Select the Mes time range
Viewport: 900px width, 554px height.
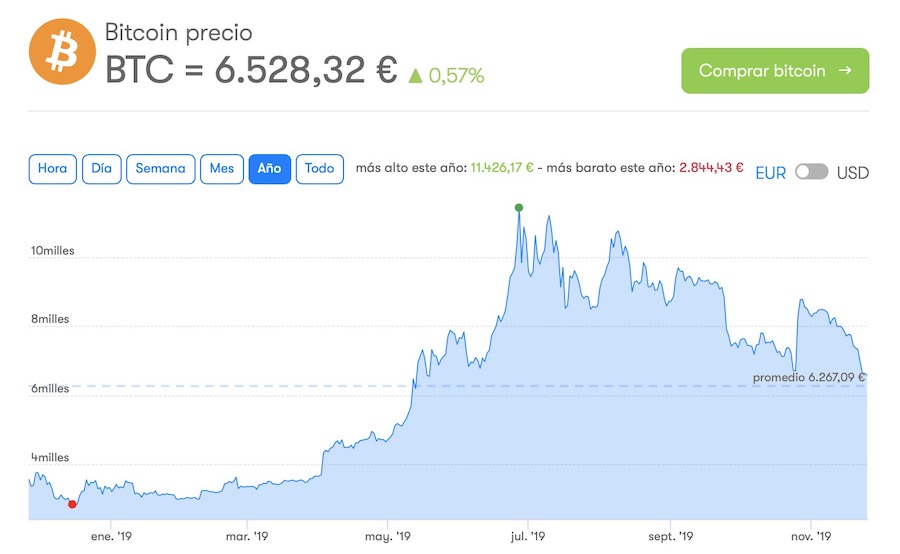[221, 169]
